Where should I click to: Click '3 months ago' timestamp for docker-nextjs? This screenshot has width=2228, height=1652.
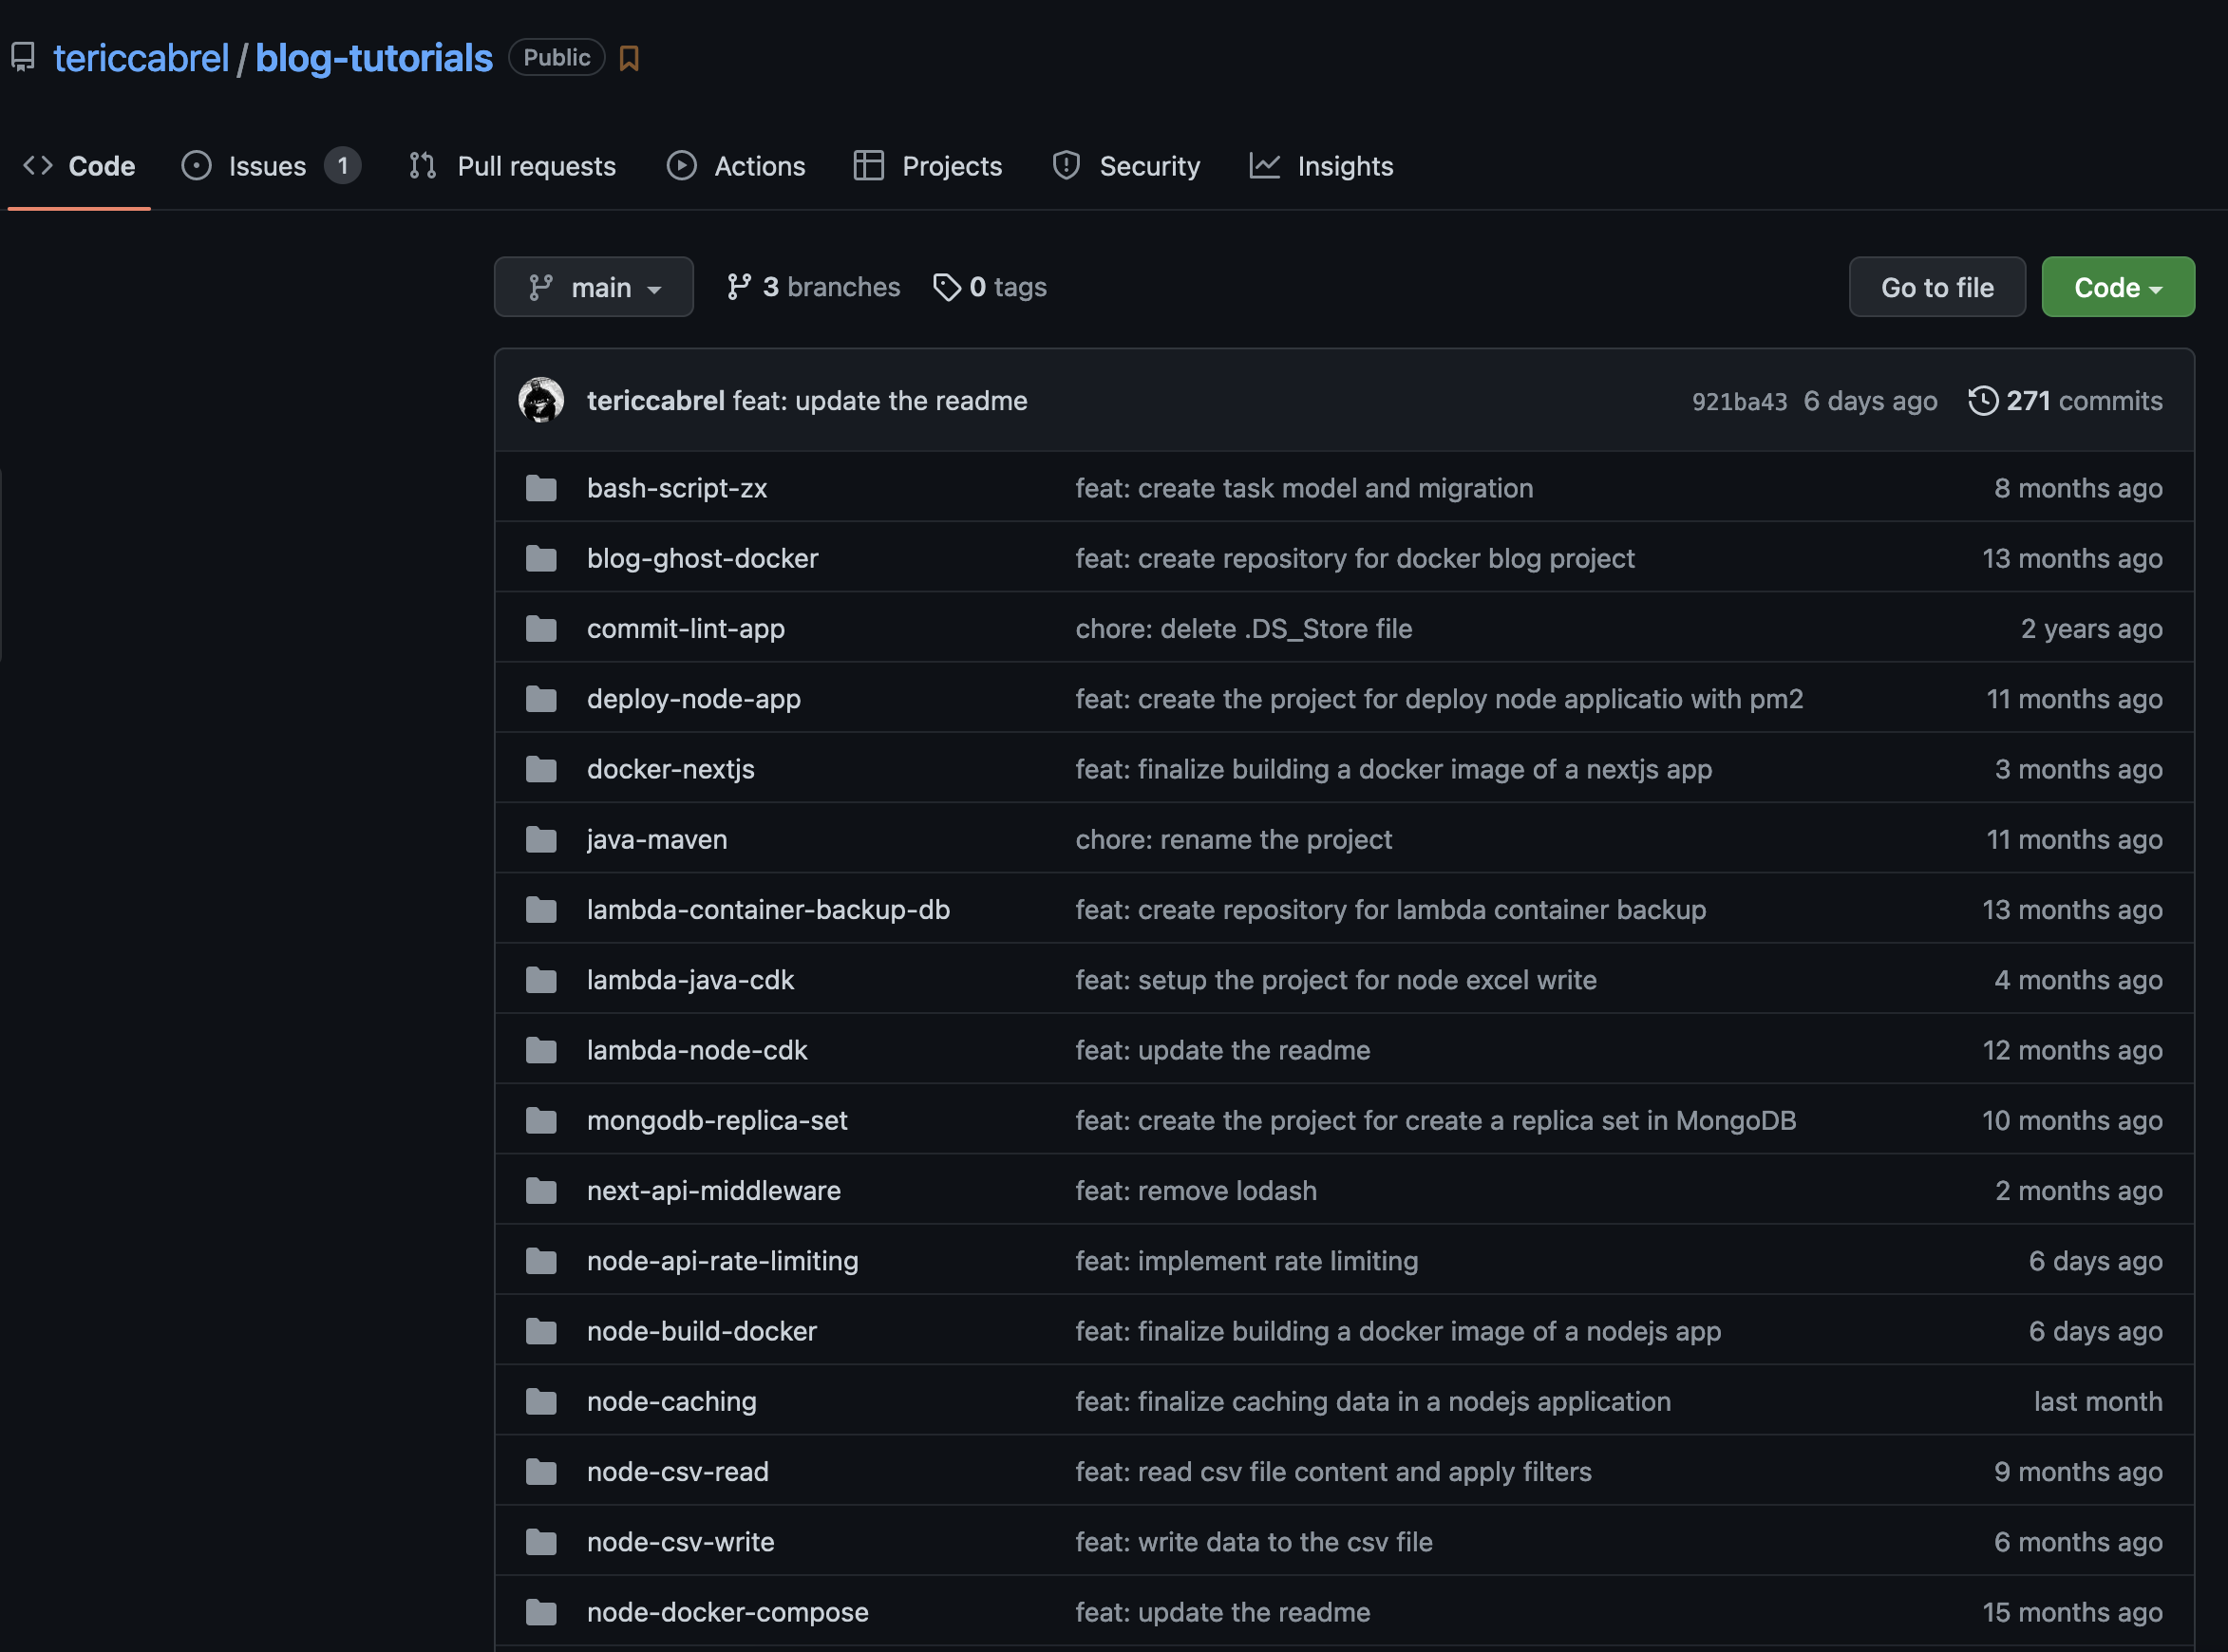click(x=2079, y=769)
